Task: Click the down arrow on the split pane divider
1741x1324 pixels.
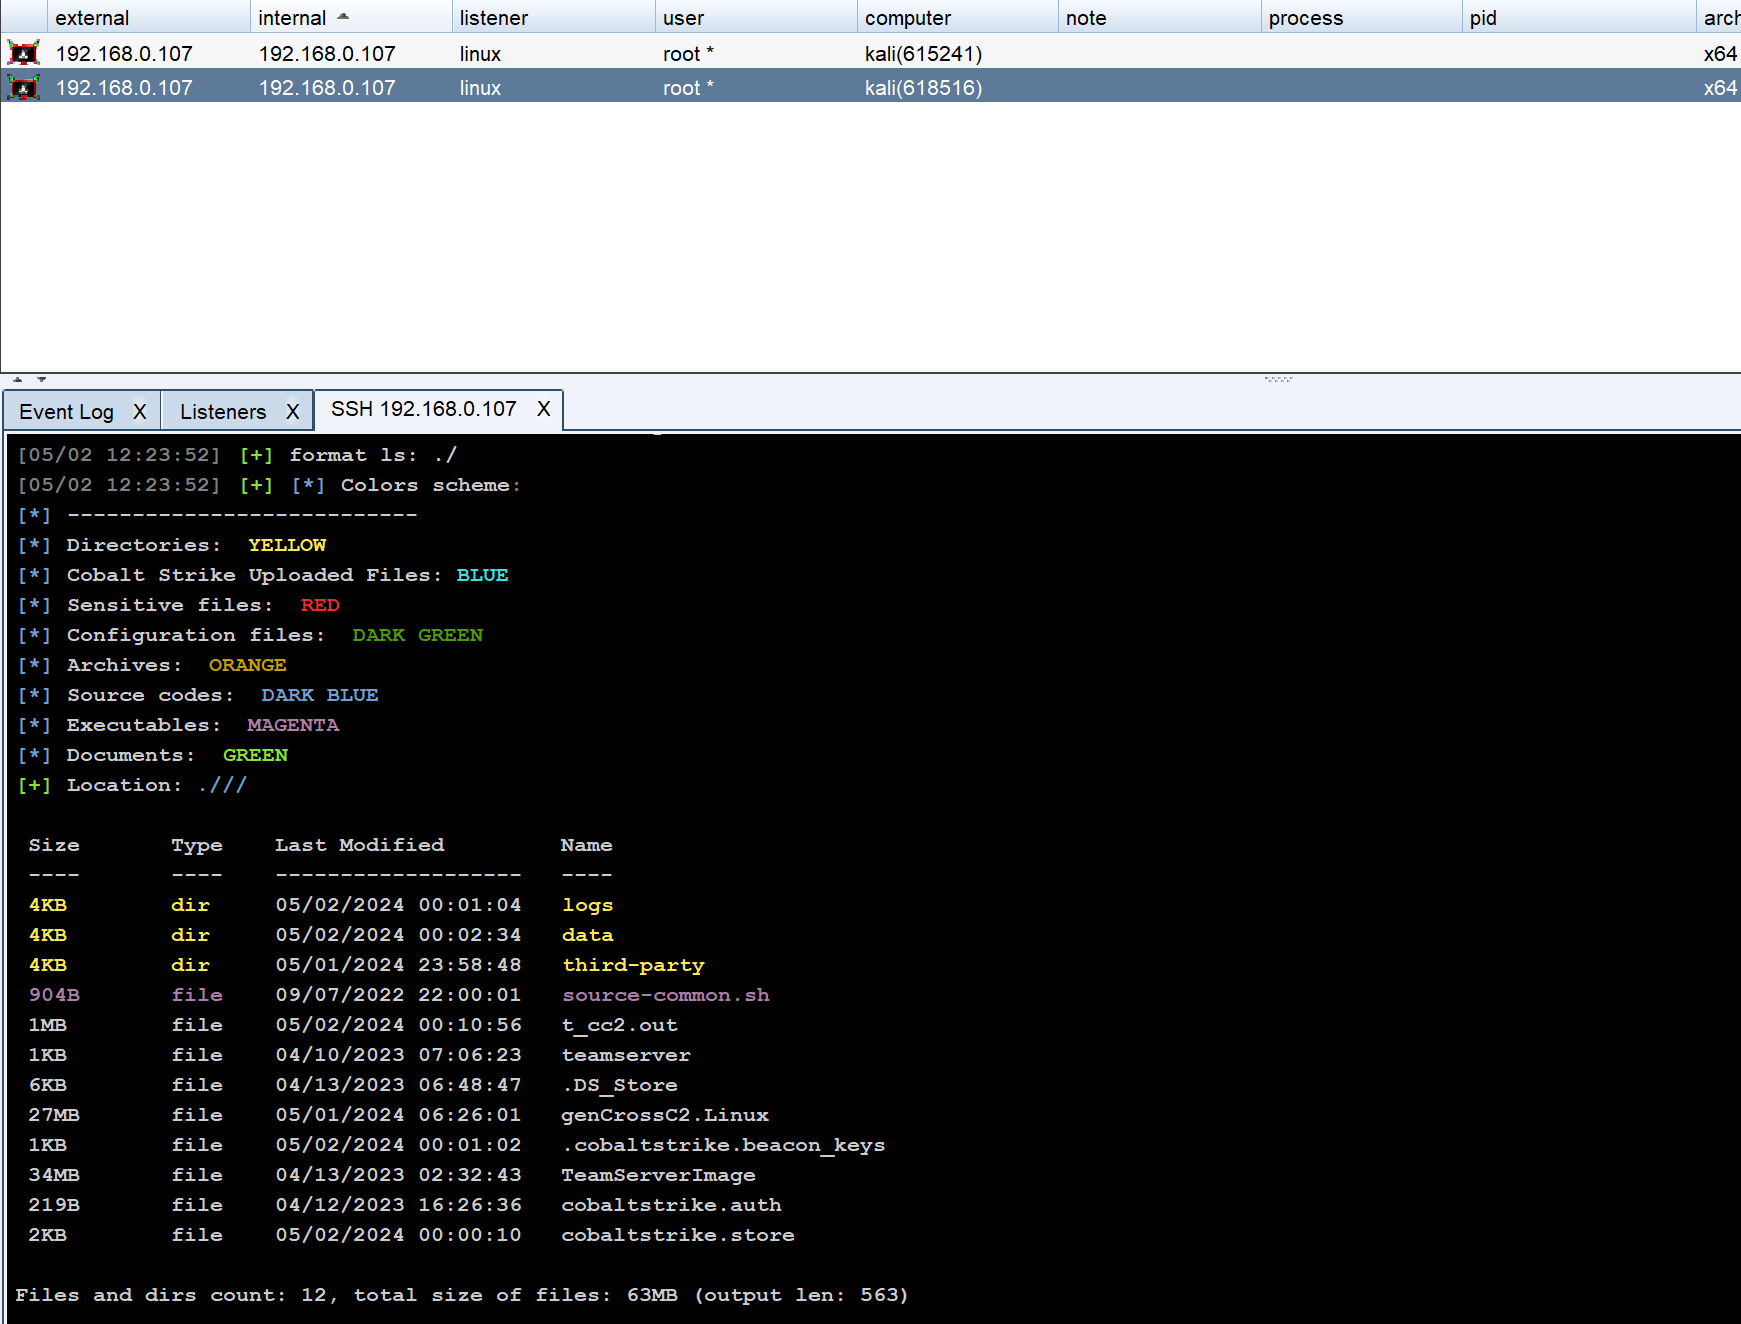Action: (41, 380)
